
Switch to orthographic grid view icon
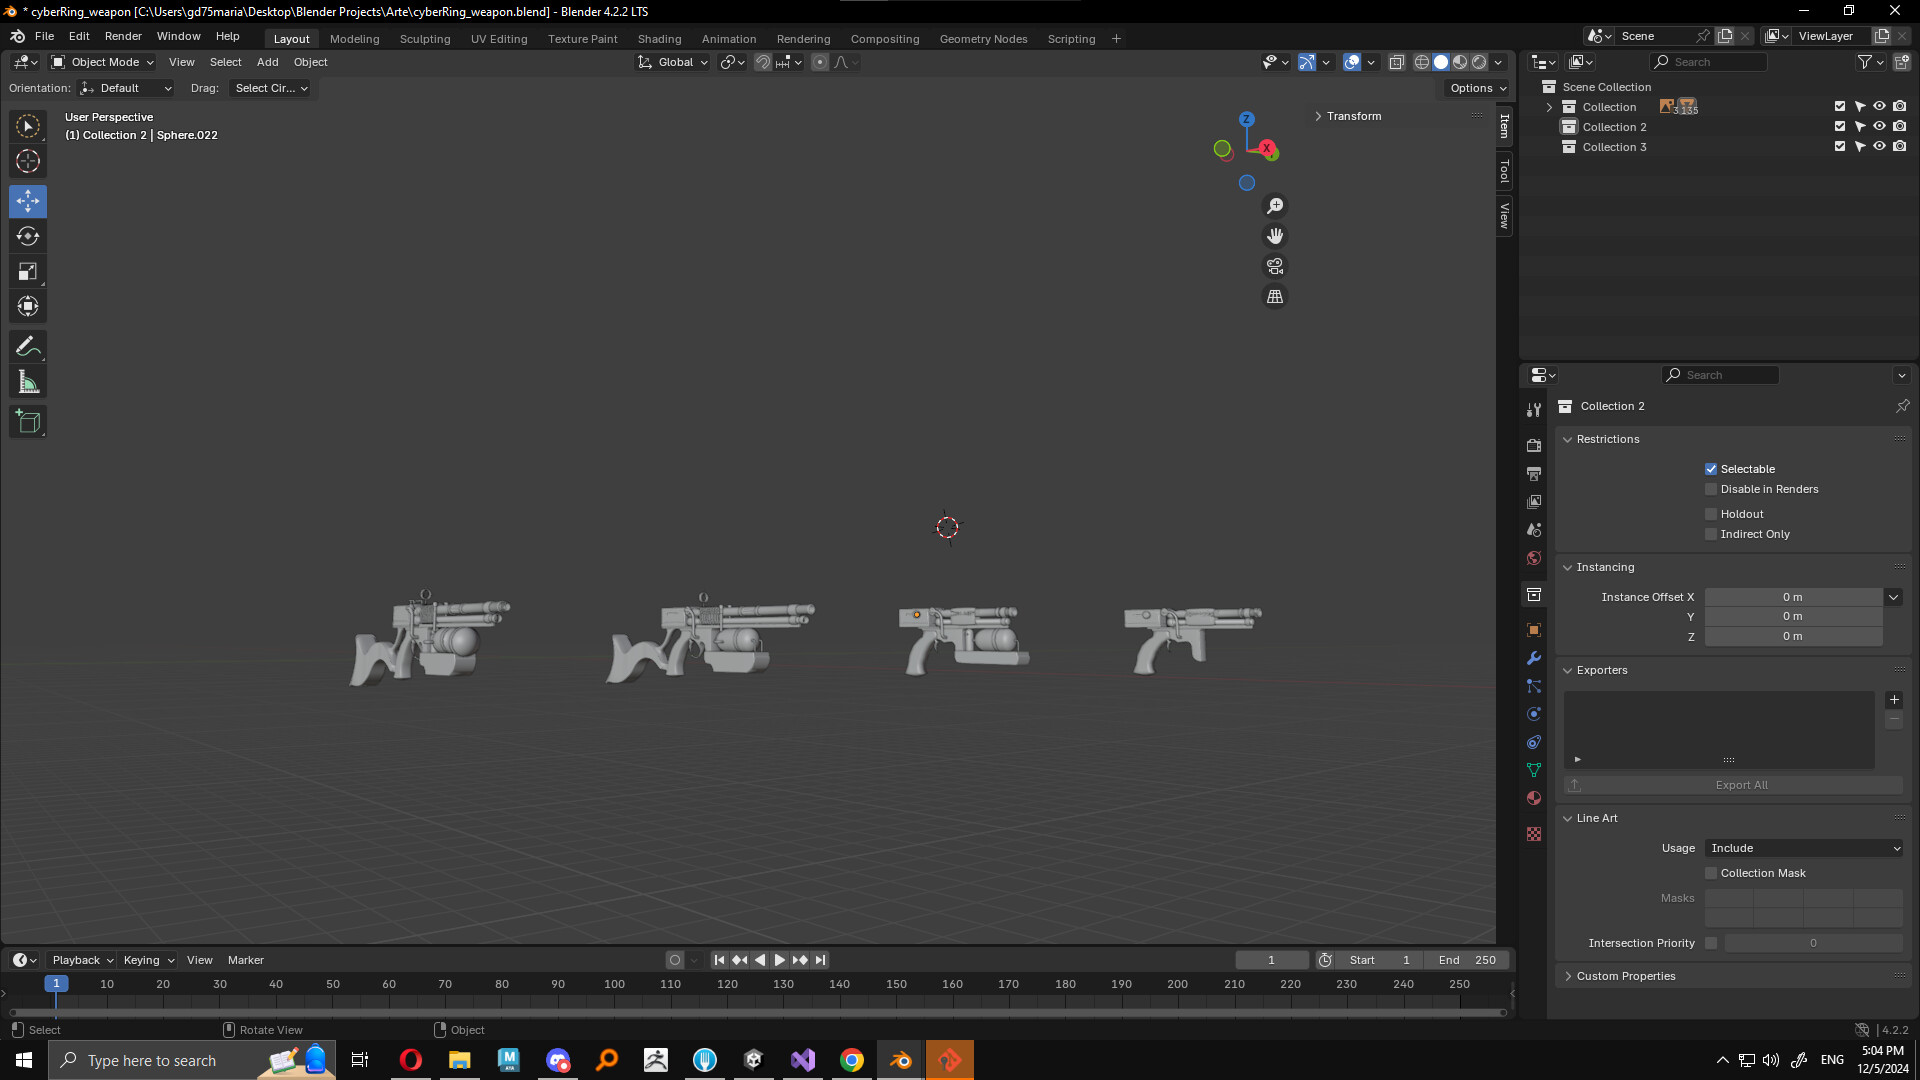[1275, 297]
